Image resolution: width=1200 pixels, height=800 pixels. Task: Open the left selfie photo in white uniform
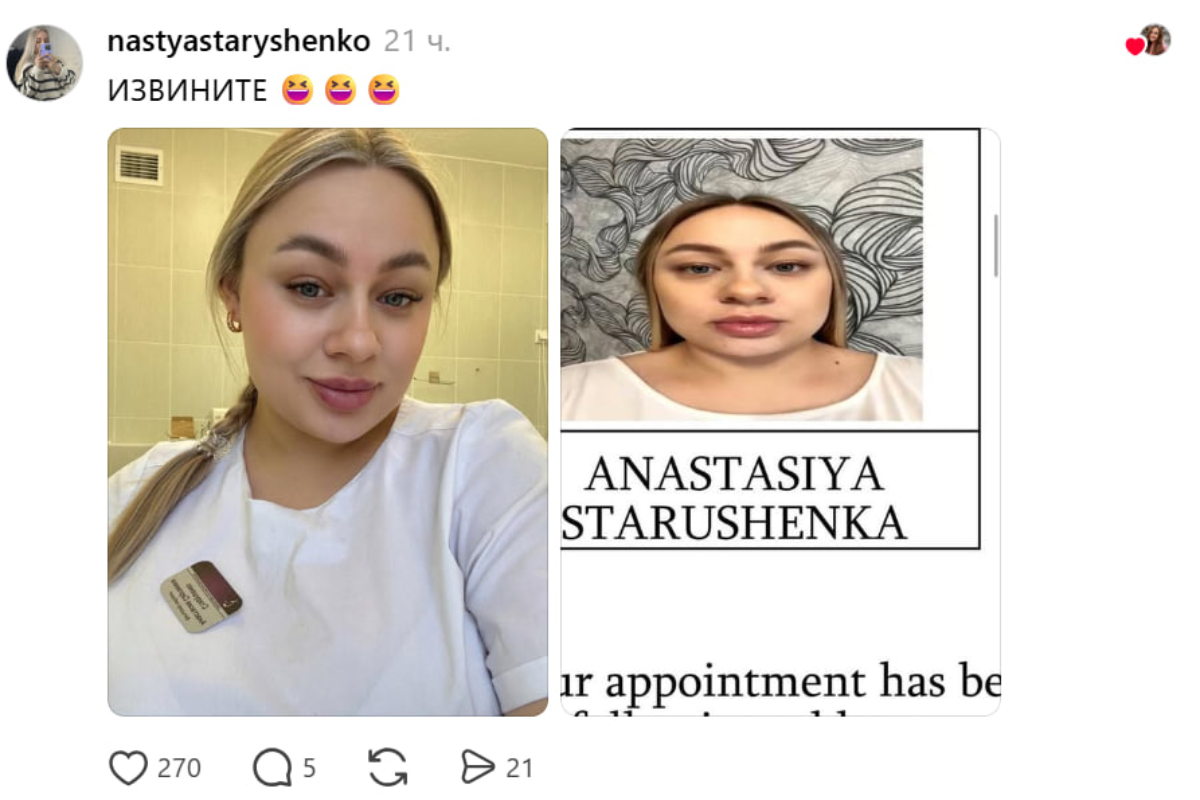(x=328, y=422)
